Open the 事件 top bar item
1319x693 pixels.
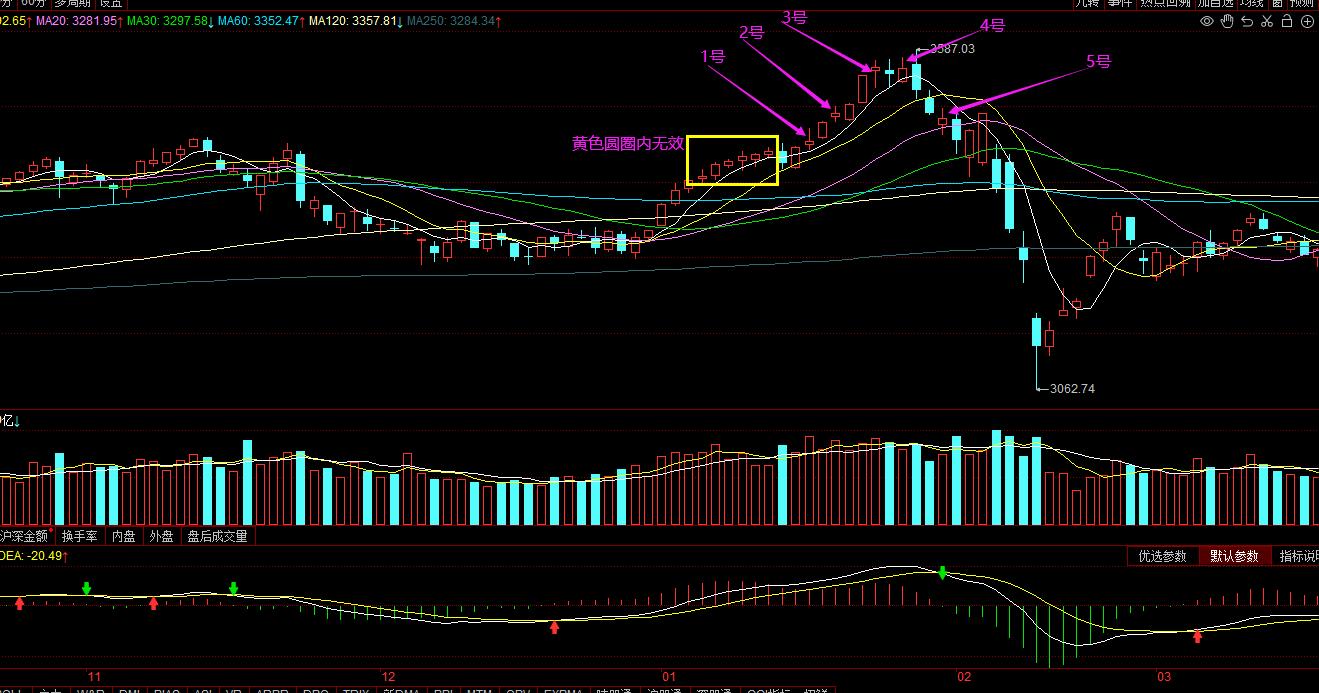click(1120, 4)
